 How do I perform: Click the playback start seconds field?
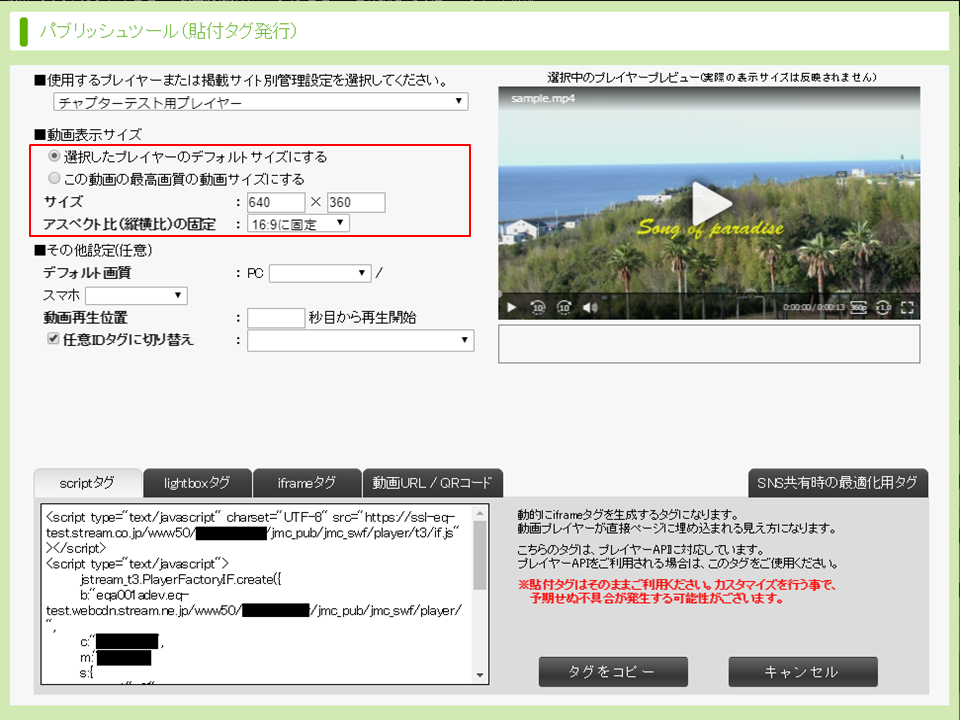(x=276, y=318)
